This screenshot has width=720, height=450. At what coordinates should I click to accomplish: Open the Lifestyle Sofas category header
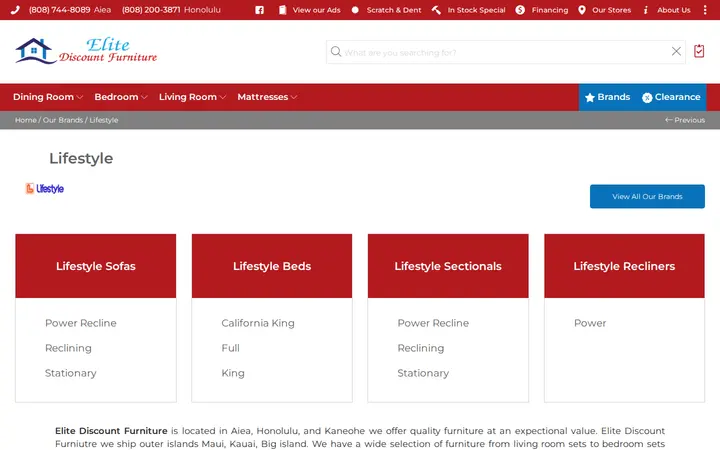coord(96,266)
